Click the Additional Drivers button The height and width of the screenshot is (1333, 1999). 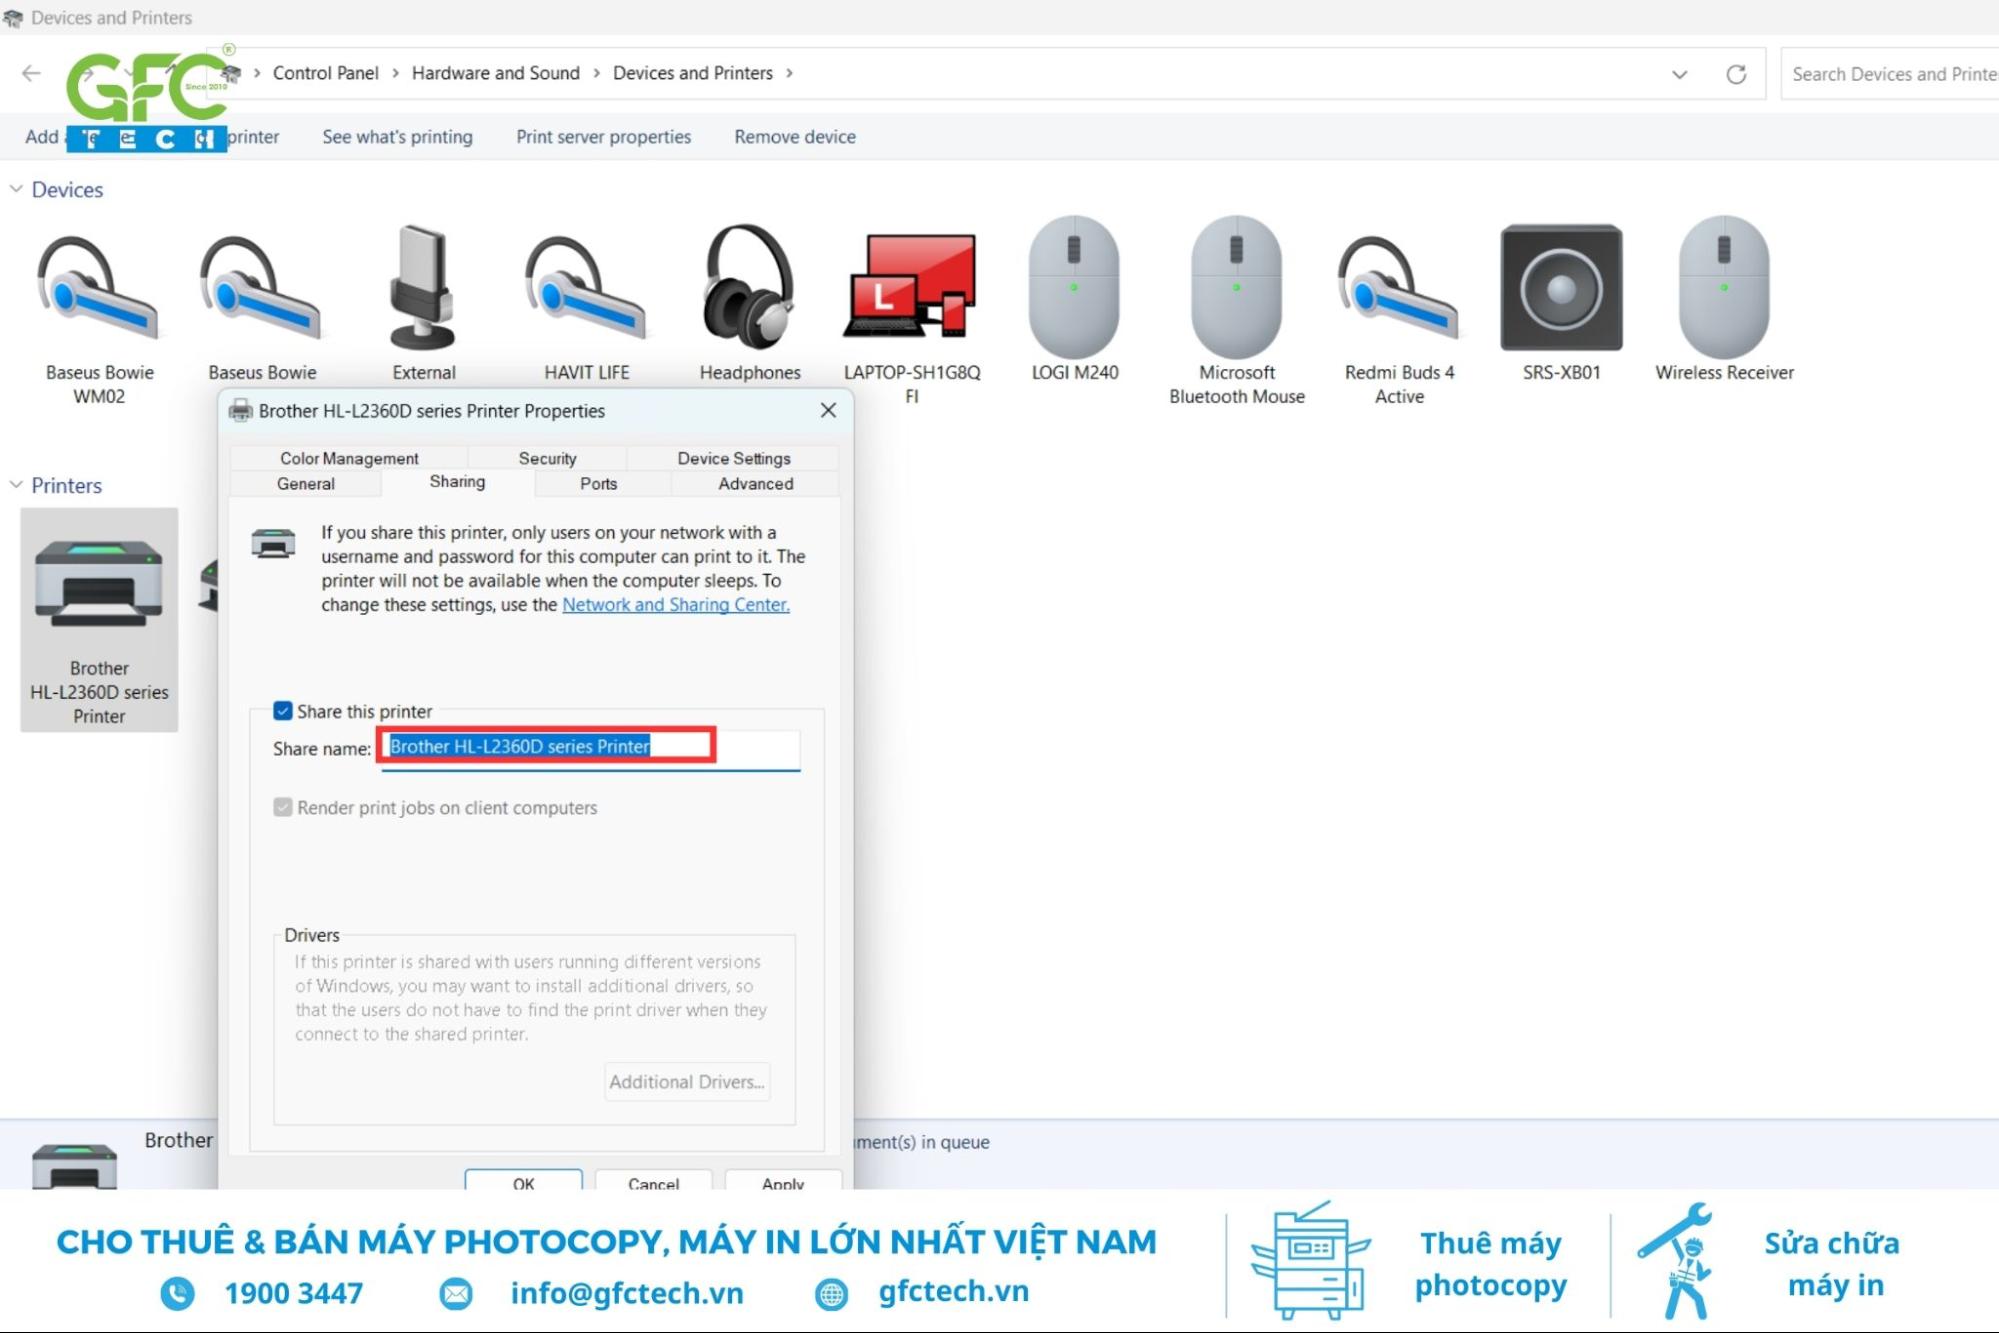pos(687,1082)
